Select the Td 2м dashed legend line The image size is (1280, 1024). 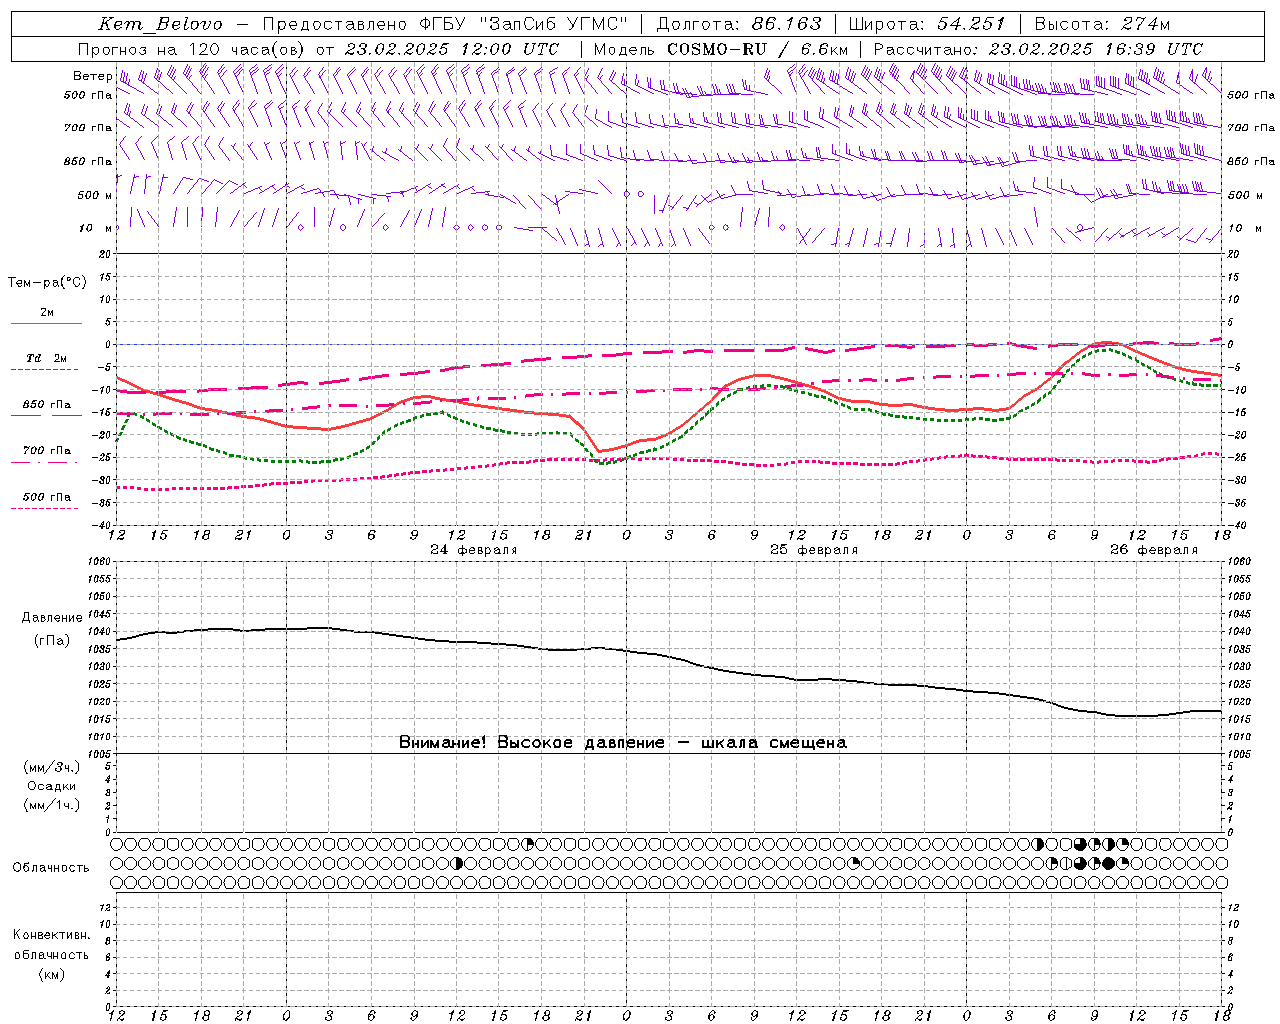(x=44, y=369)
